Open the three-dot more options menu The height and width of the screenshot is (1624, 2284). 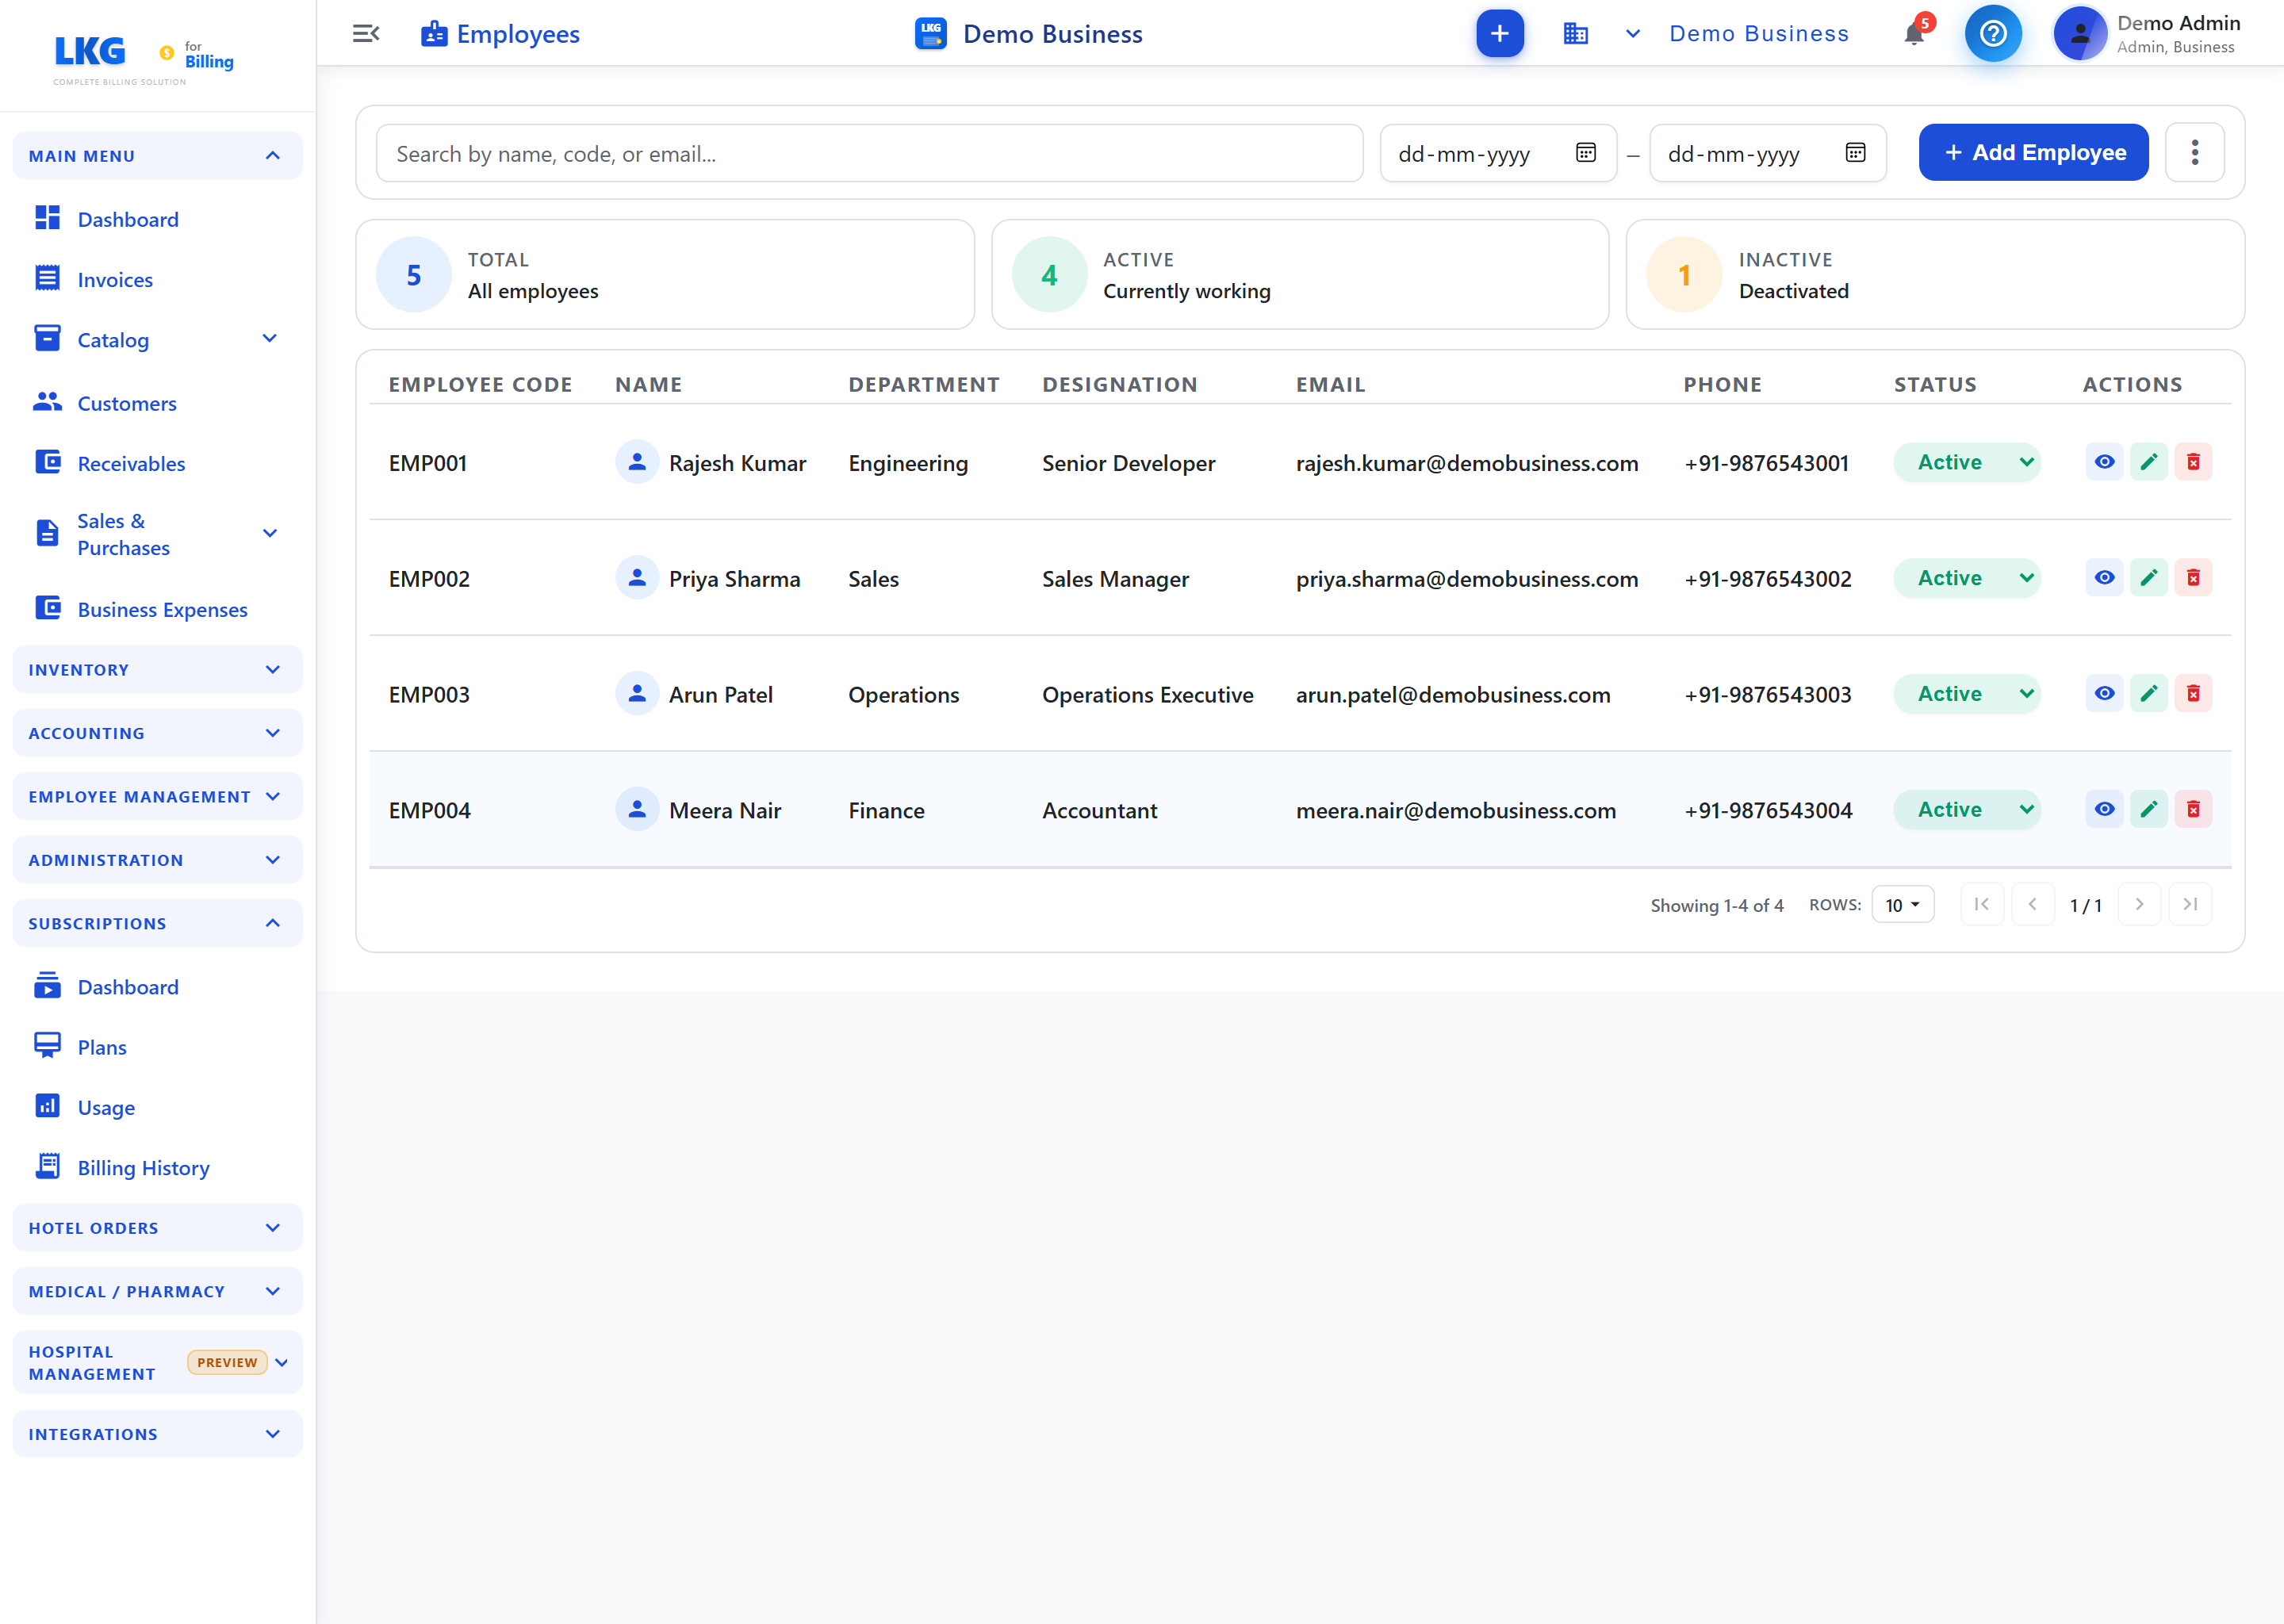pyautogui.click(x=2194, y=152)
